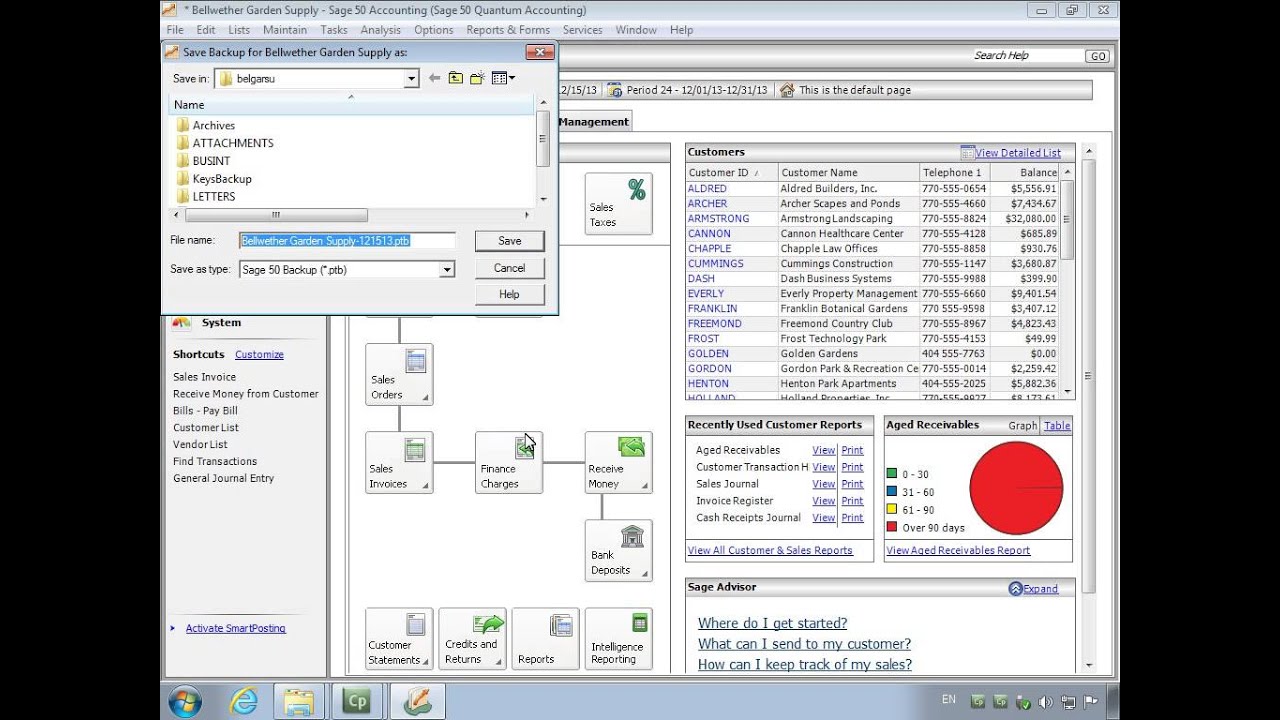Open the Credits and Returns task icon
This screenshot has width=1280, height=720.
click(x=472, y=639)
